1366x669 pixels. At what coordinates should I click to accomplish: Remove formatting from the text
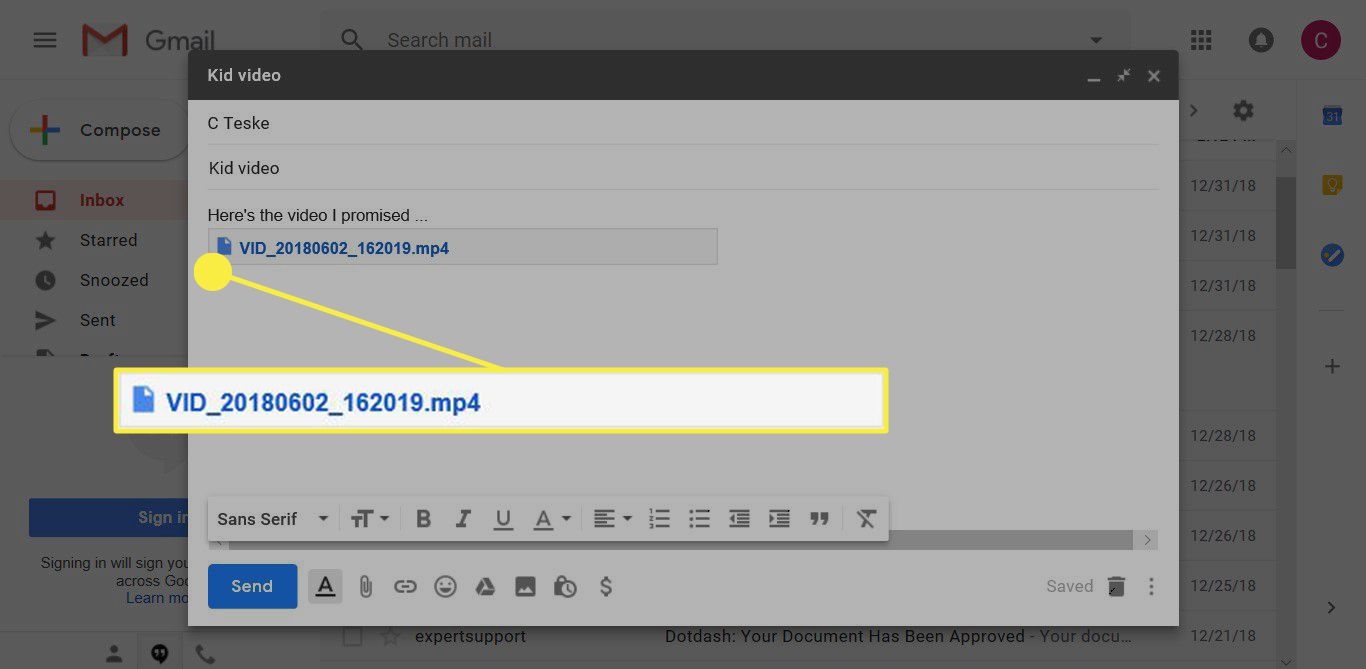pos(866,519)
